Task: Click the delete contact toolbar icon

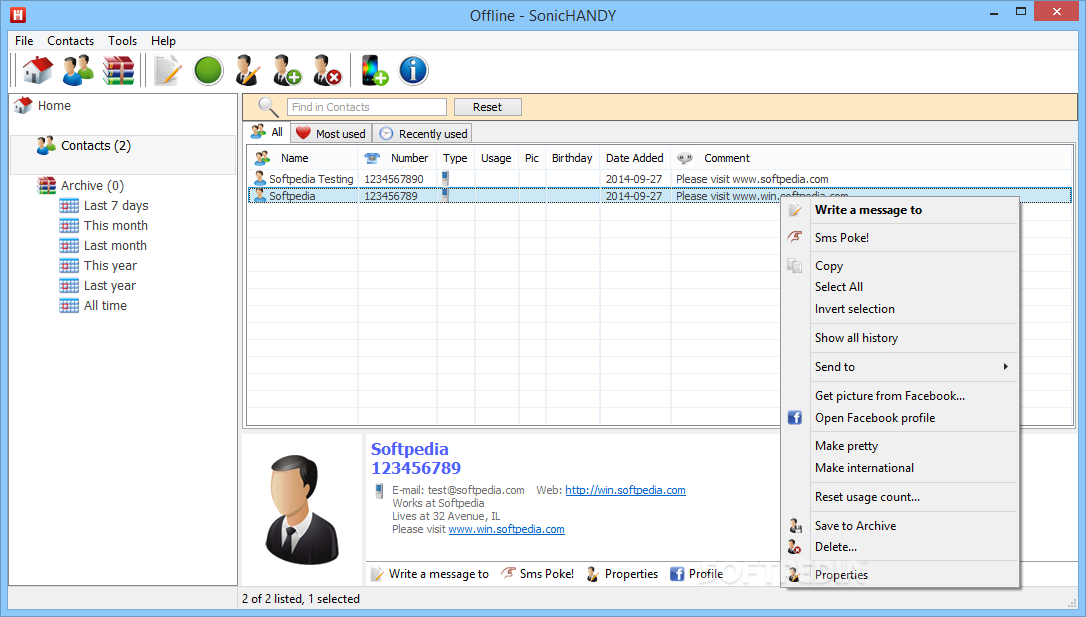Action: [327, 70]
